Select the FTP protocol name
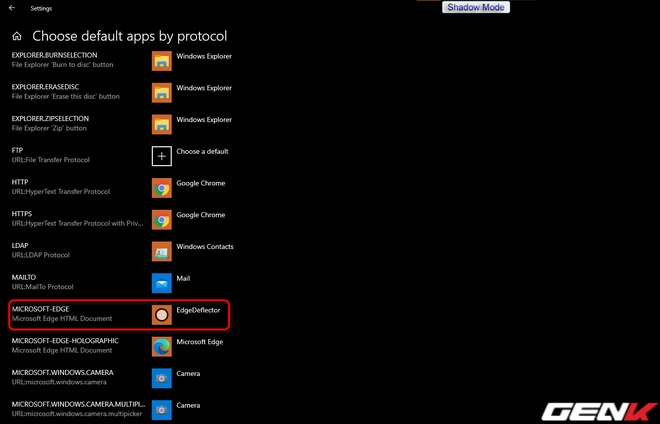 coord(17,150)
